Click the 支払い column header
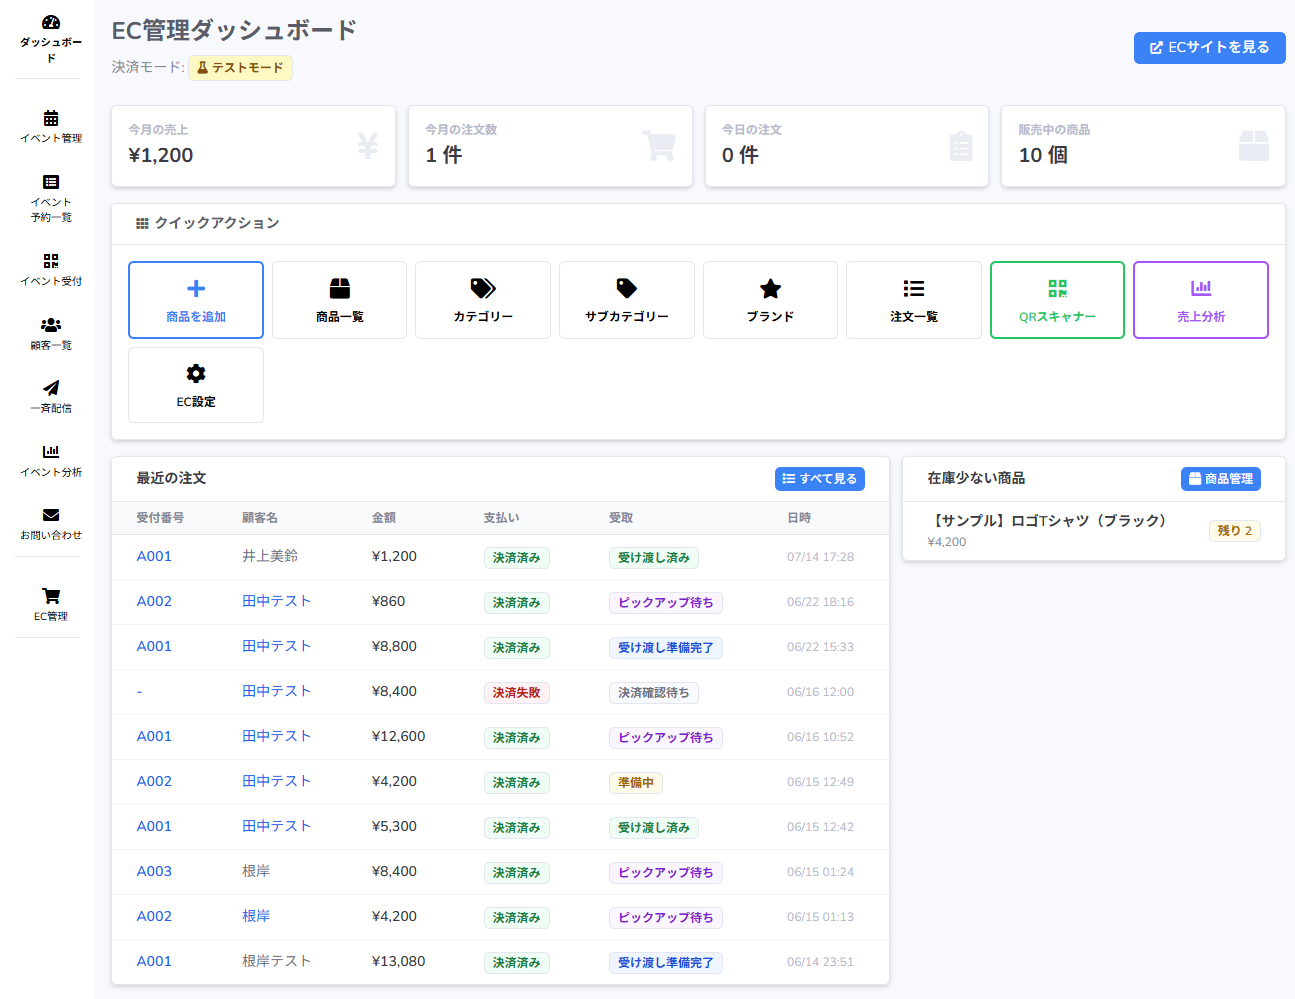The image size is (1295, 999). [501, 518]
